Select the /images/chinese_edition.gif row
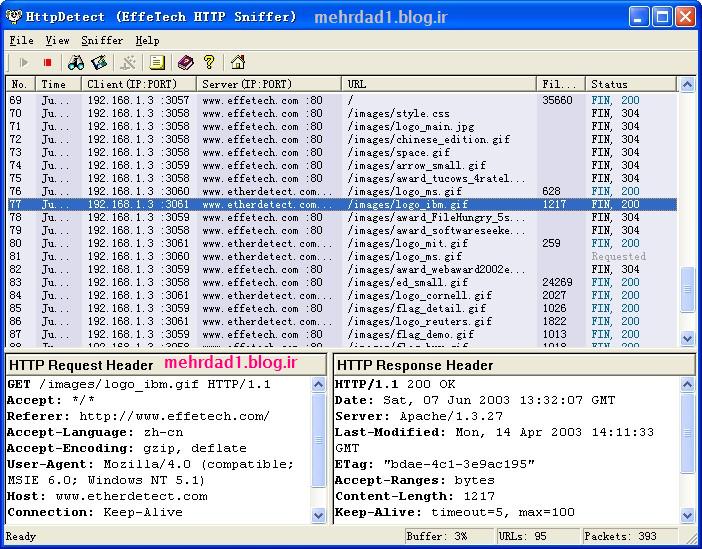 [342, 139]
